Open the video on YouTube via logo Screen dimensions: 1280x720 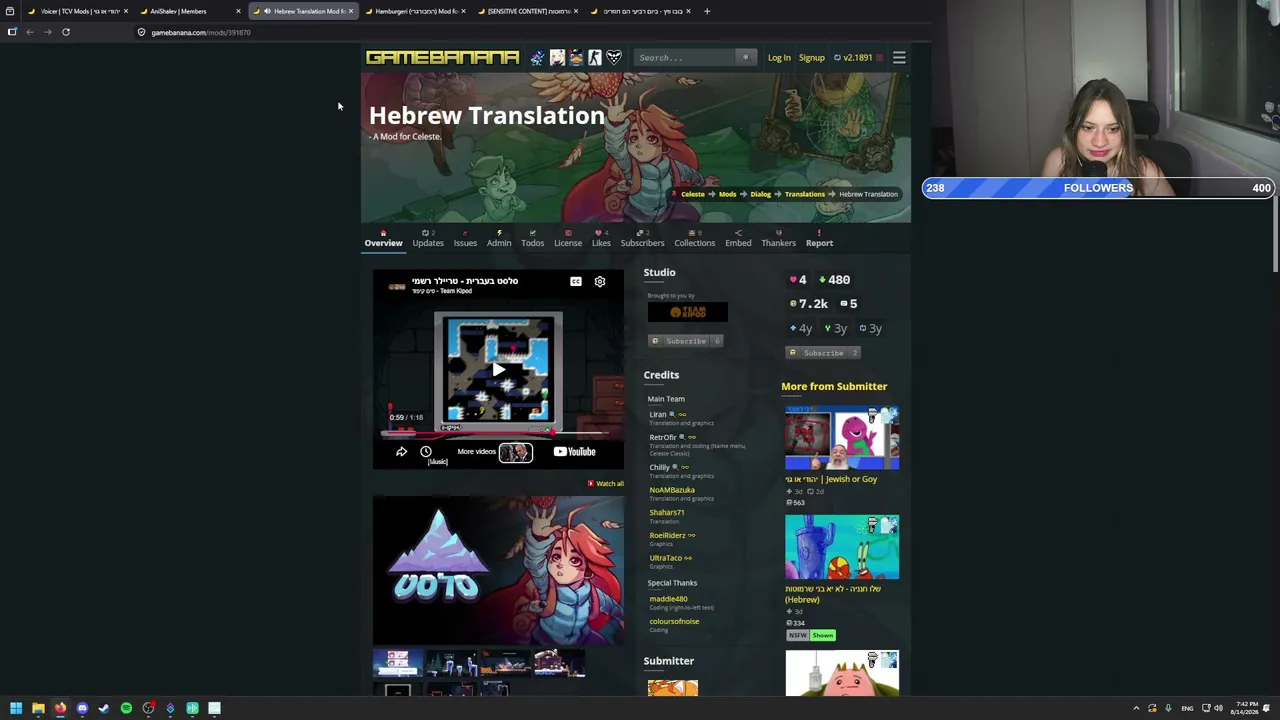[575, 452]
